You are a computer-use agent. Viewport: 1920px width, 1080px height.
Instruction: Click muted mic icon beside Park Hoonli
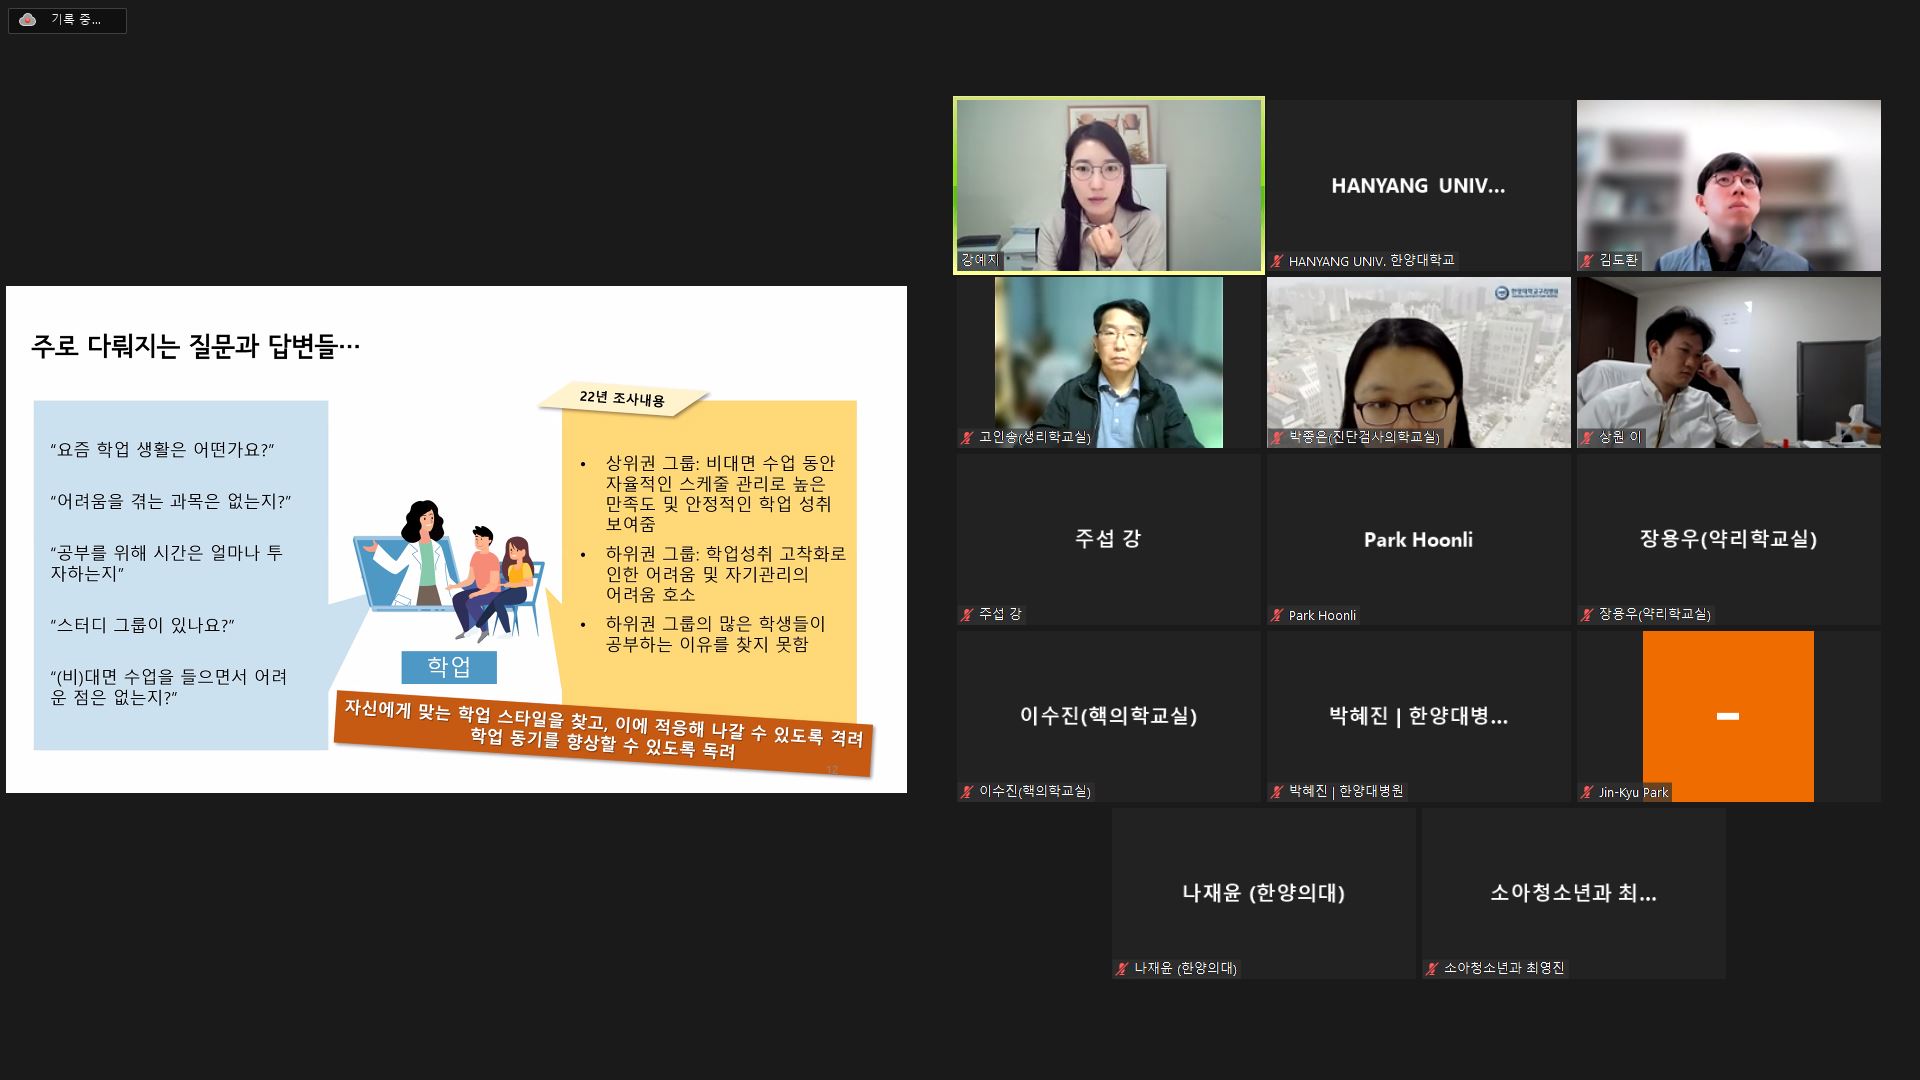[1277, 616]
